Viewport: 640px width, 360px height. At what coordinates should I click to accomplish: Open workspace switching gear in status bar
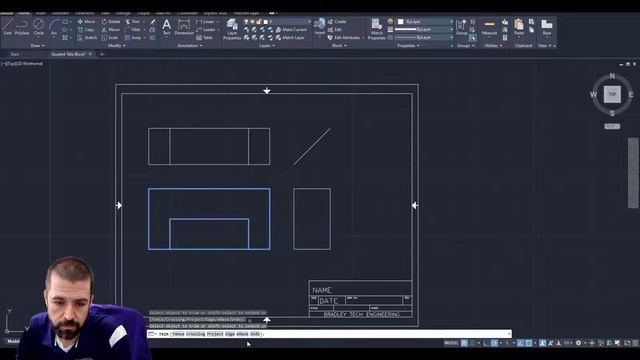pyautogui.click(x=578, y=343)
